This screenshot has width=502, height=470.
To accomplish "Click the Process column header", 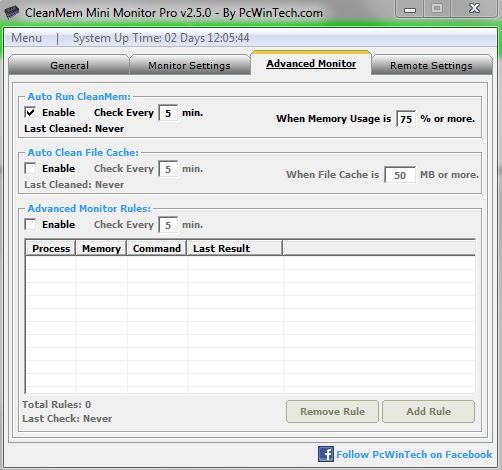I will (51, 248).
